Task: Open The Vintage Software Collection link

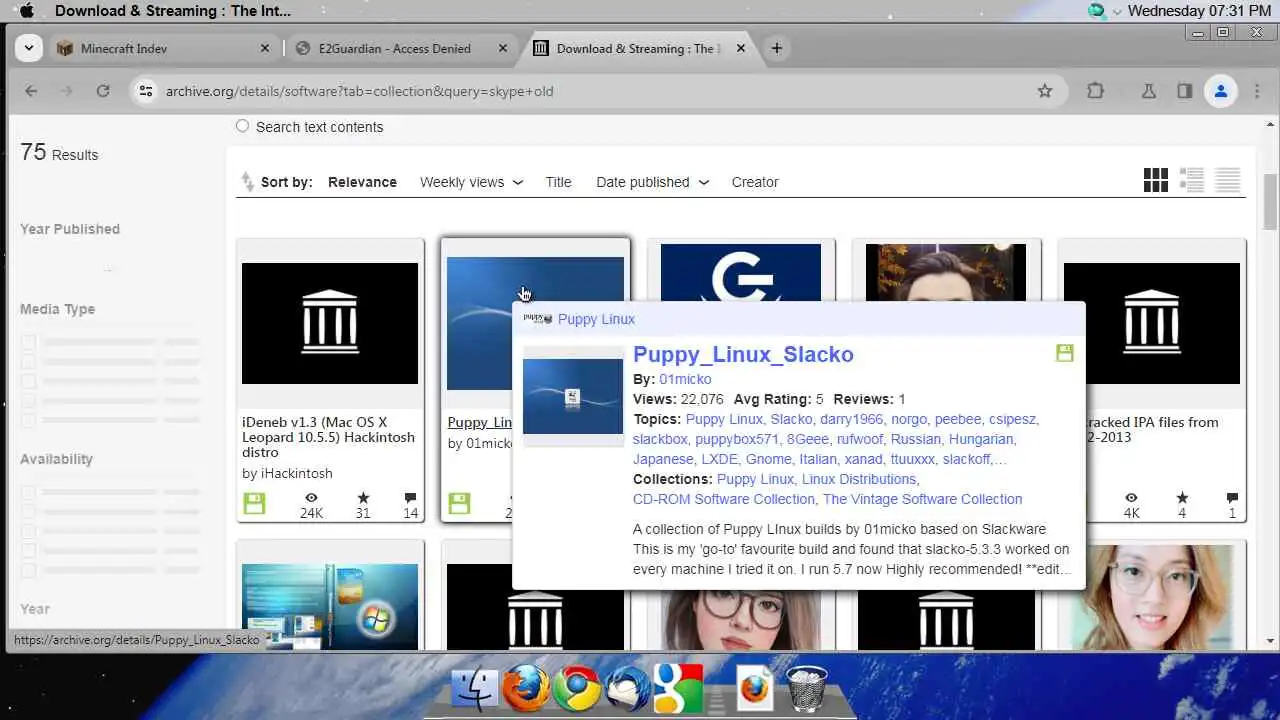Action: pyautogui.click(x=922, y=499)
